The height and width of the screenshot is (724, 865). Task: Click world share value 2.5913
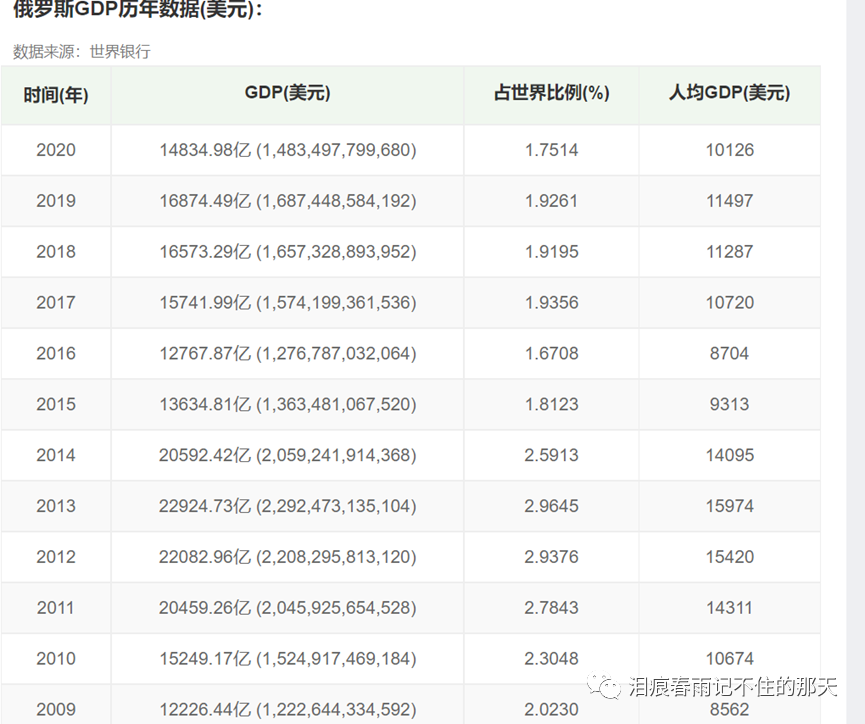552,455
